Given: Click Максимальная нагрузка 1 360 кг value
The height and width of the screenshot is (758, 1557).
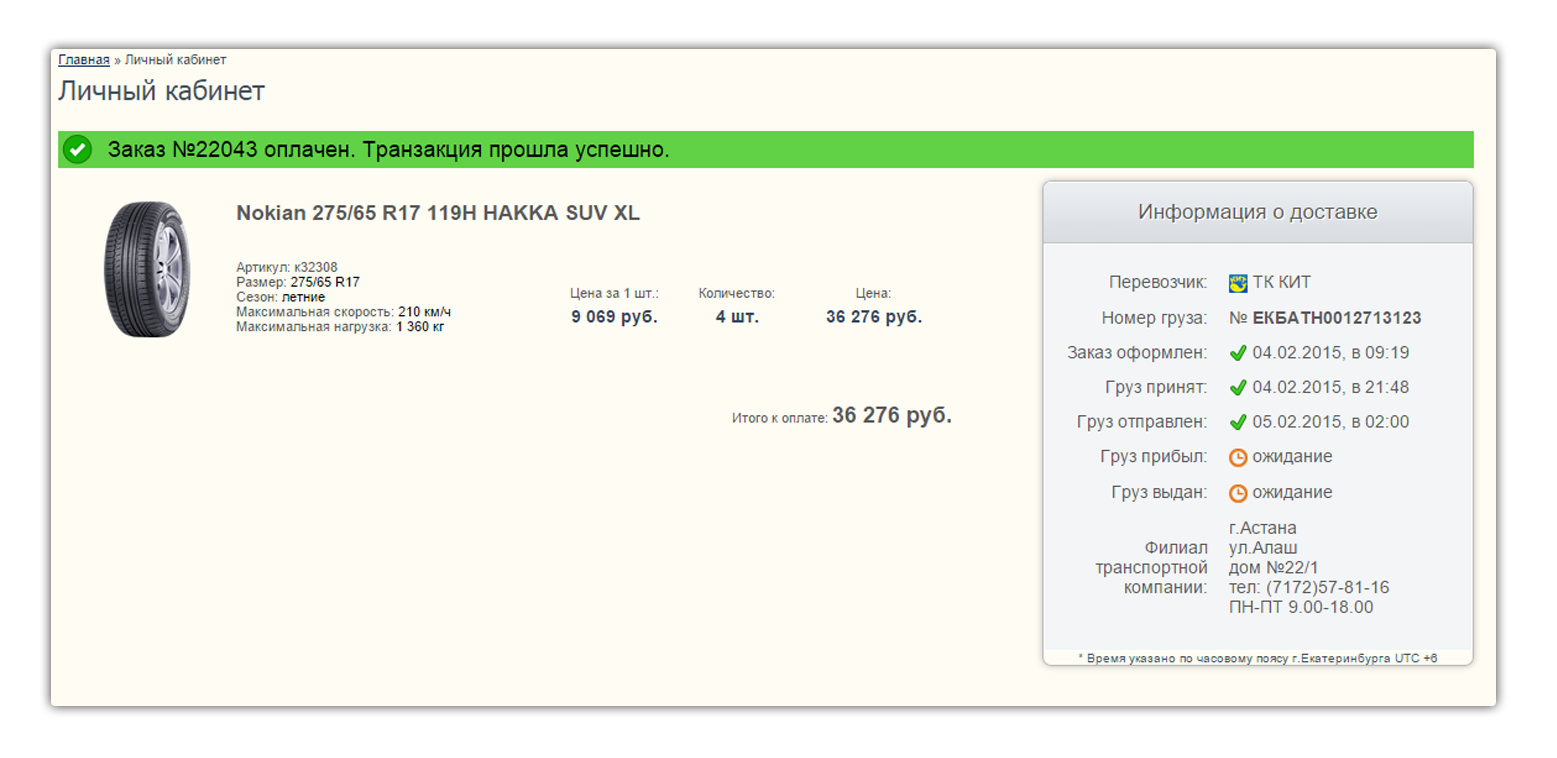Looking at the screenshot, I should [420, 327].
